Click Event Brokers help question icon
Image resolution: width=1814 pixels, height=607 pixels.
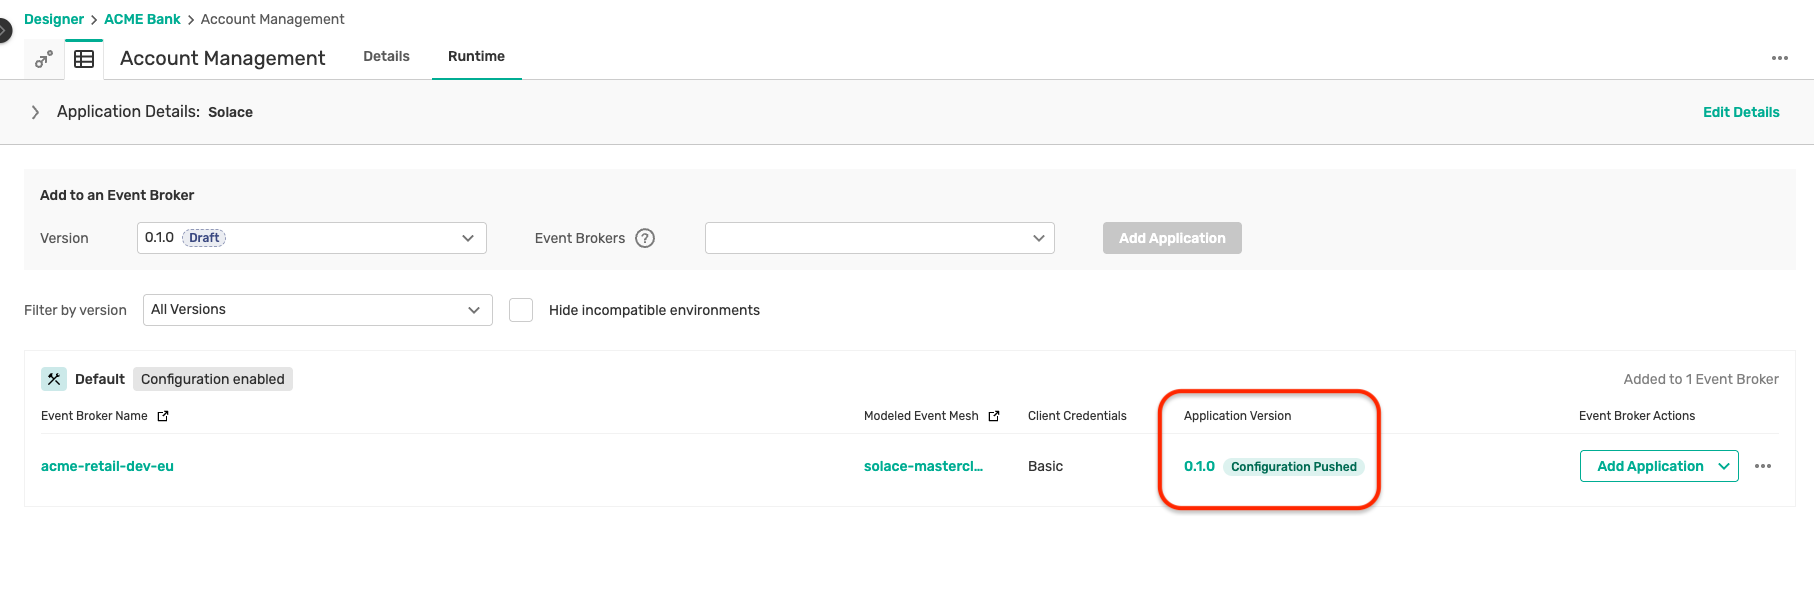point(645,238)
